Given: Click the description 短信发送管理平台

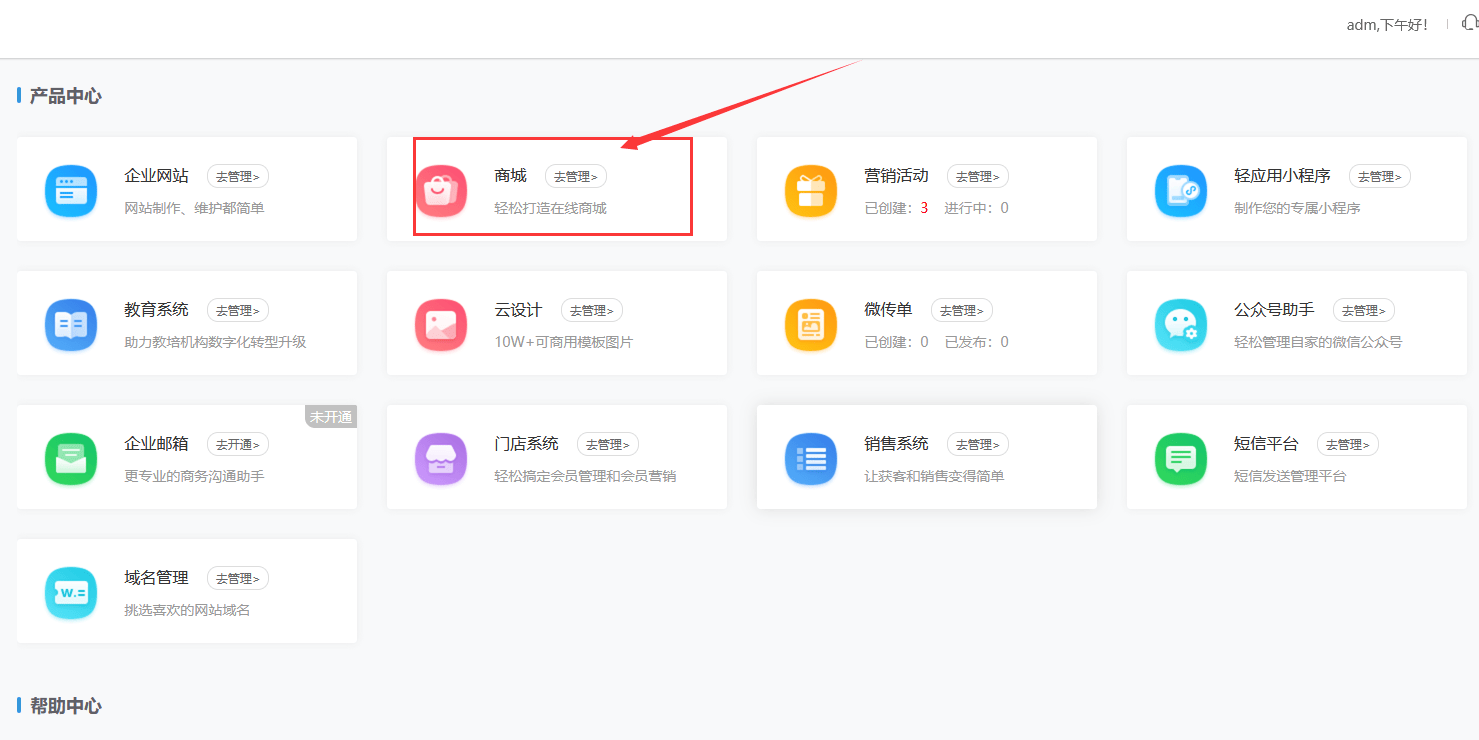Looking at the screenshot, I should [1290, 476].
